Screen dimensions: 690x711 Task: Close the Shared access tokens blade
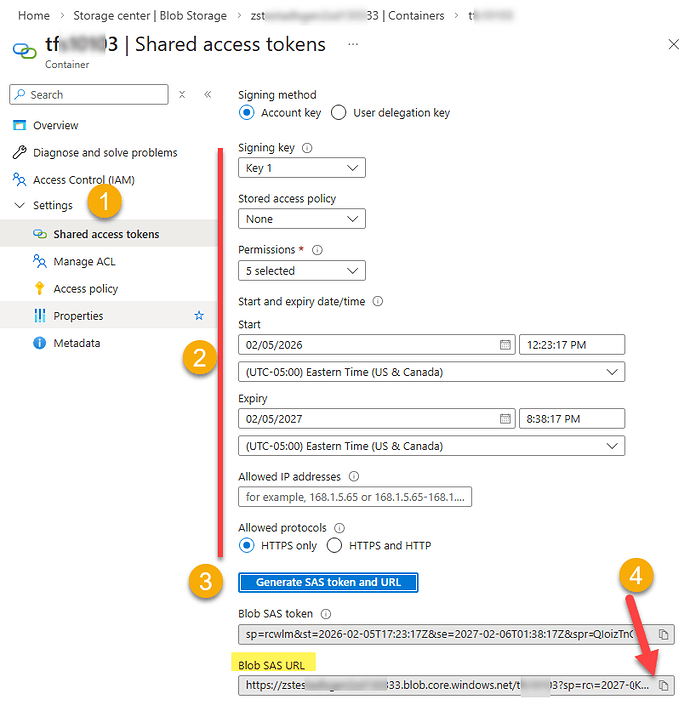(x=674, y=44)
